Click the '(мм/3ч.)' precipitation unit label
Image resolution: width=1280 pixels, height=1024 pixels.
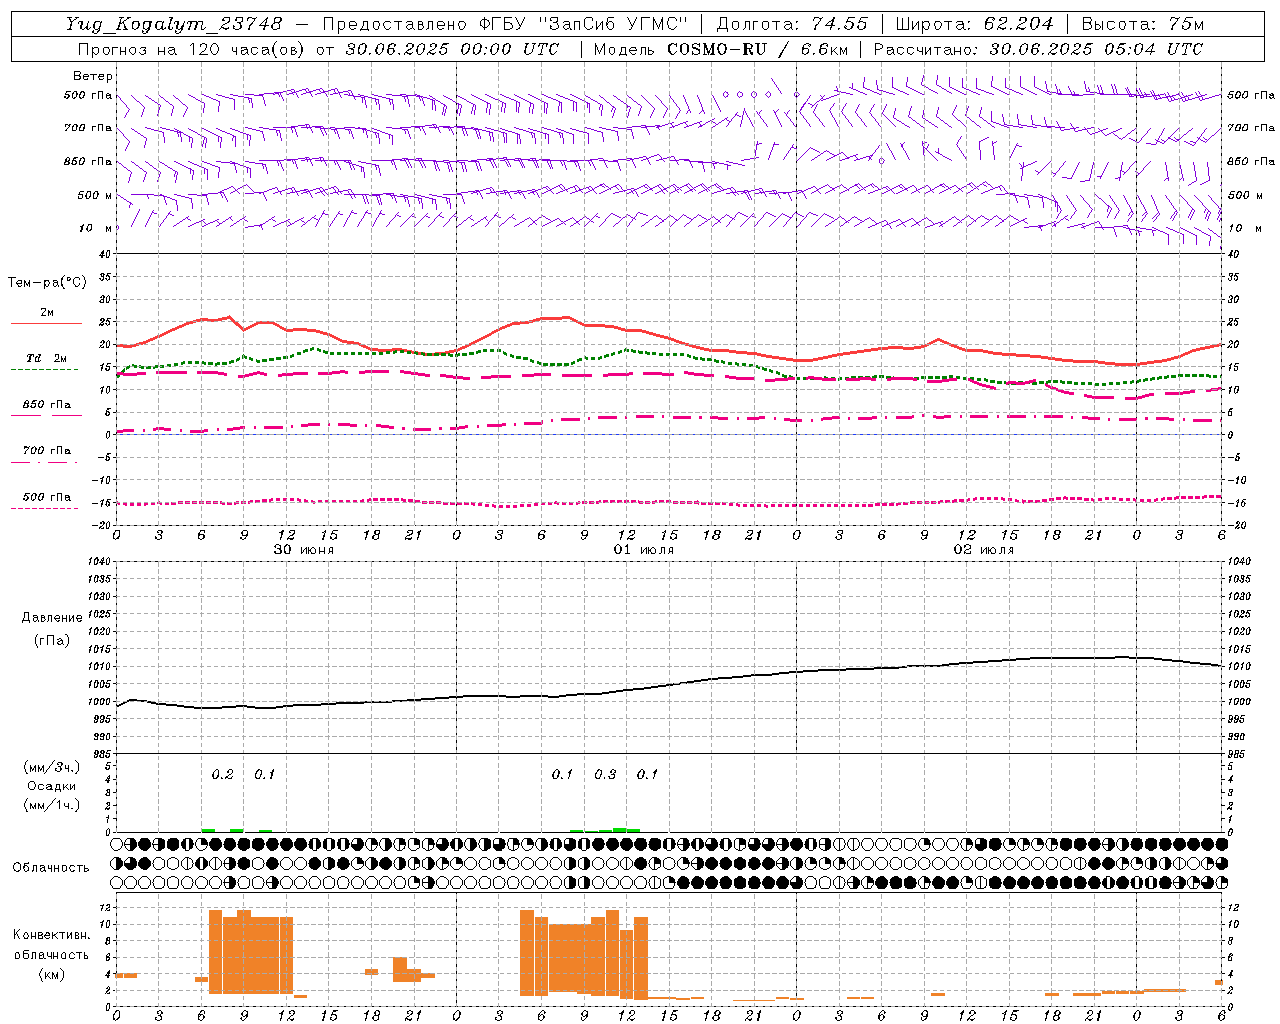(x=52, y=767)
